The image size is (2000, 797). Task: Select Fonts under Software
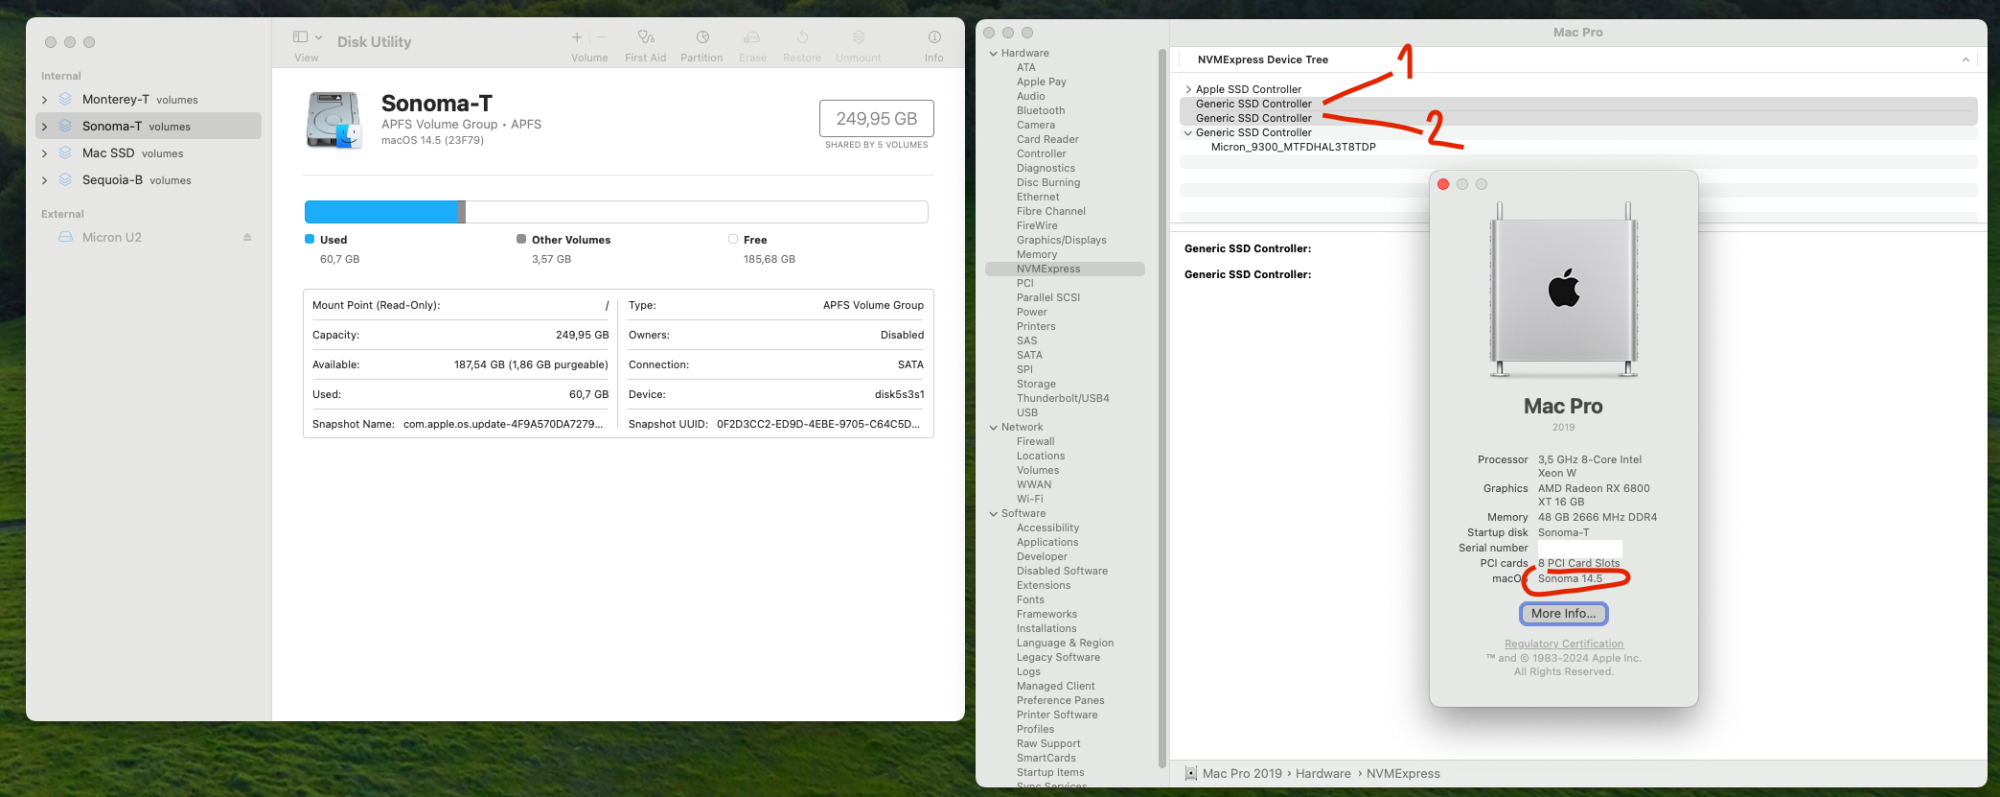click(1030, 600)
